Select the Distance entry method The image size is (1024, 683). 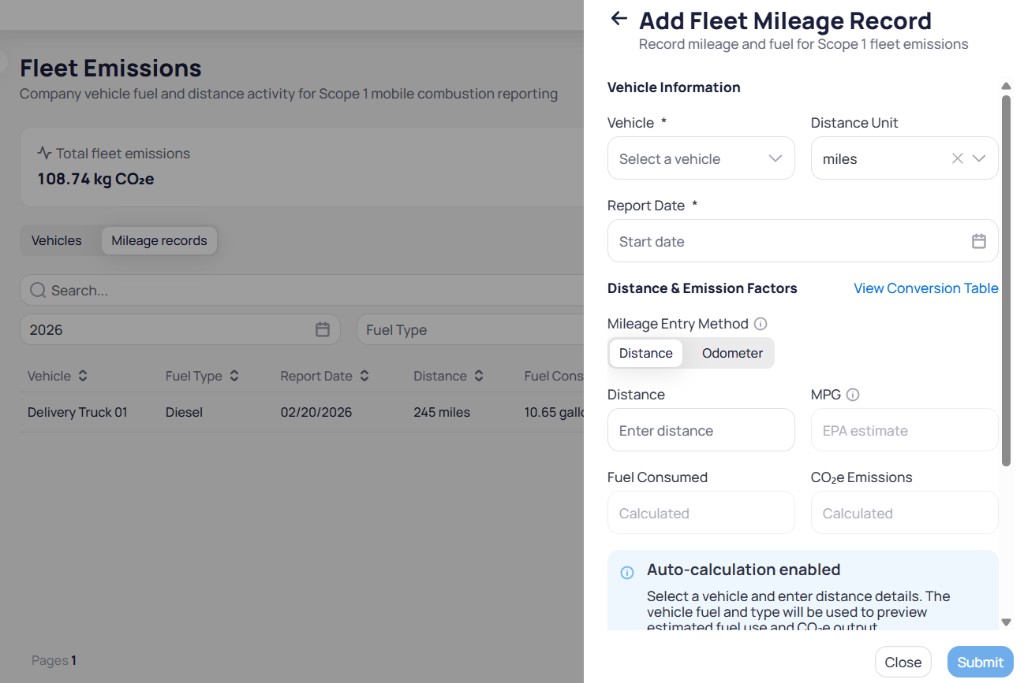[645, 353]
